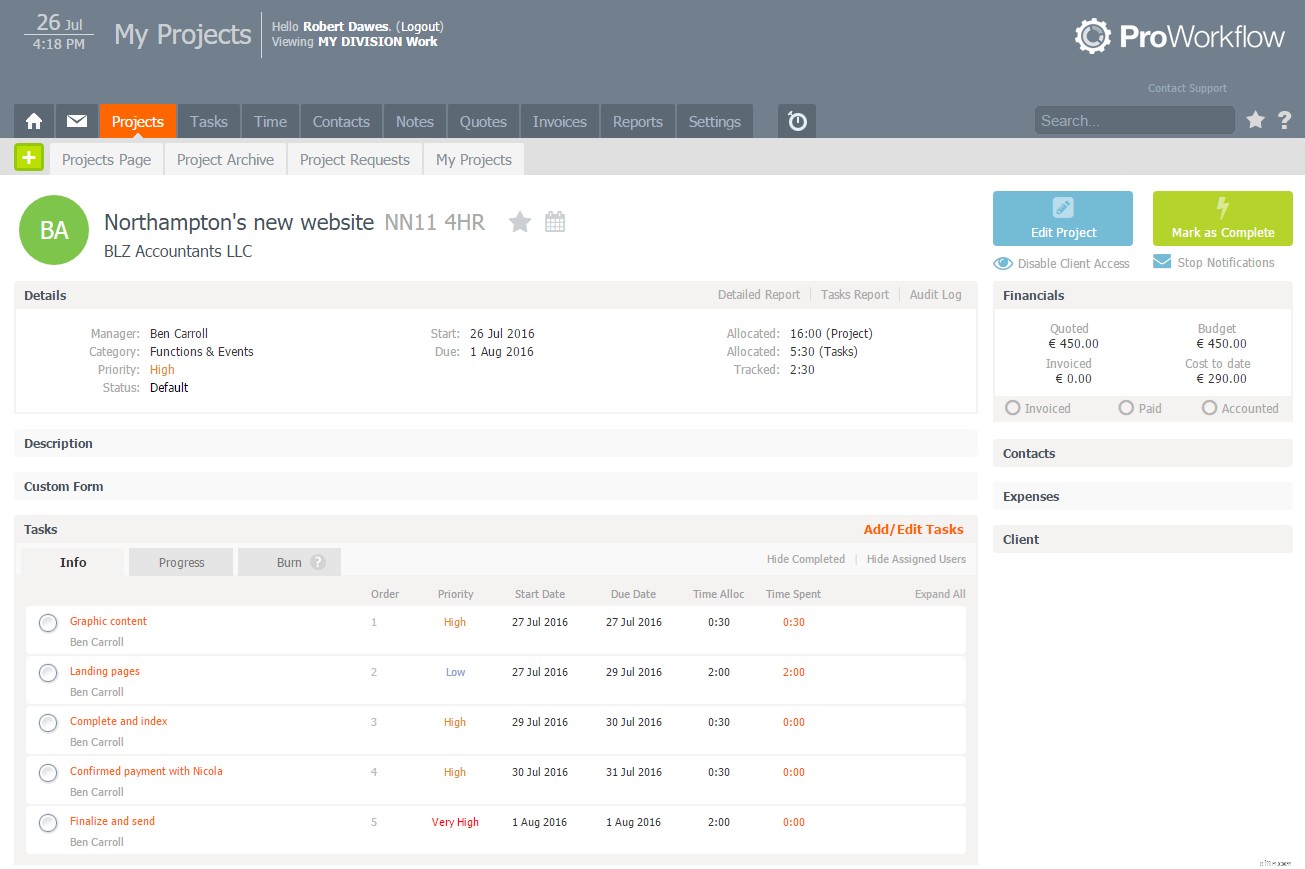Viewport: 1305px width, 869px height.
Task: Click the help question mark icon
Action: (1285, 120)
